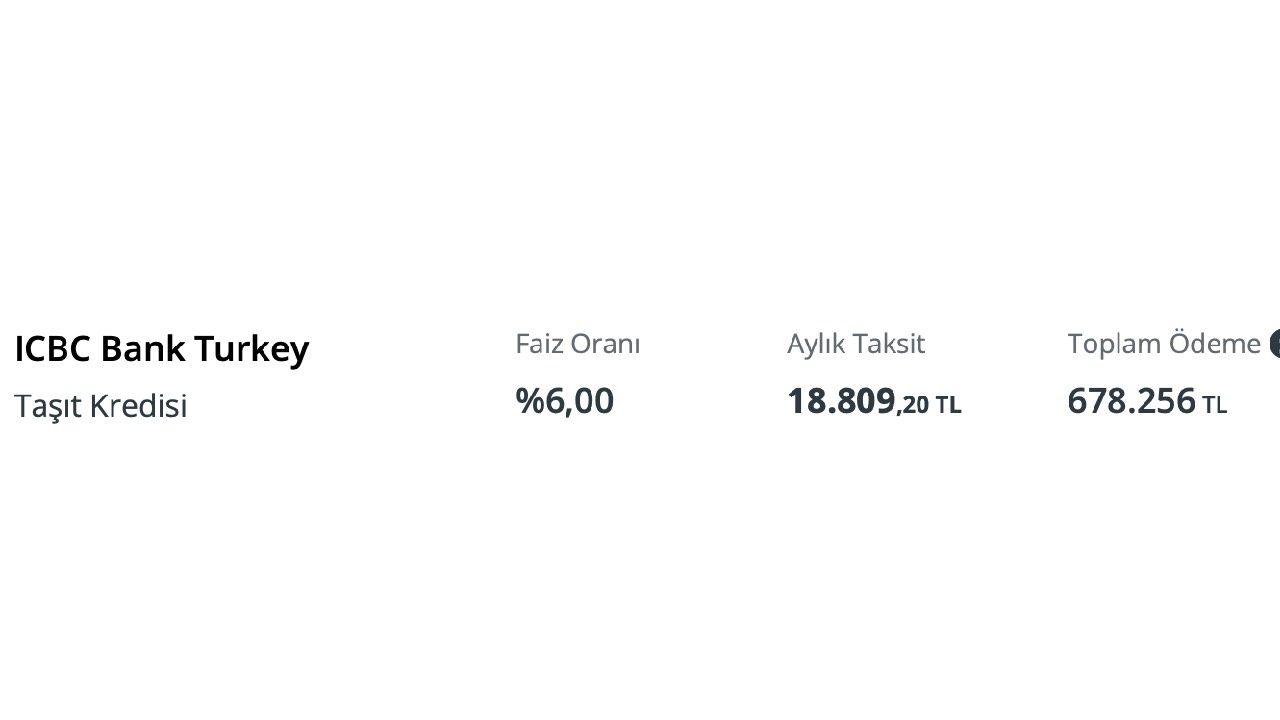
Task: Click the word Bank in the title
Action: (143, 349)
